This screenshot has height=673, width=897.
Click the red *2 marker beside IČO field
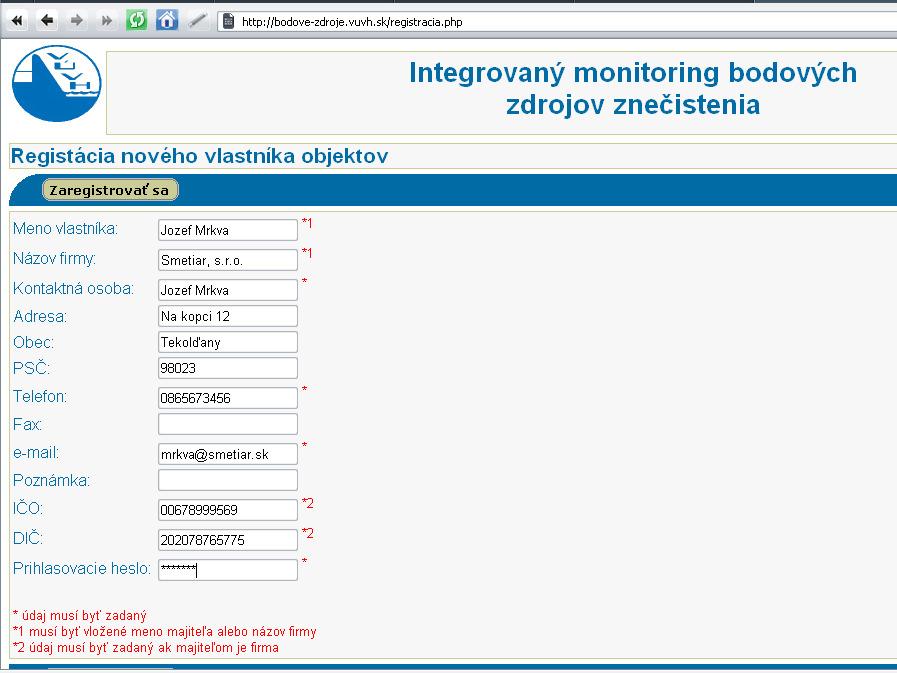pos(308,504)
